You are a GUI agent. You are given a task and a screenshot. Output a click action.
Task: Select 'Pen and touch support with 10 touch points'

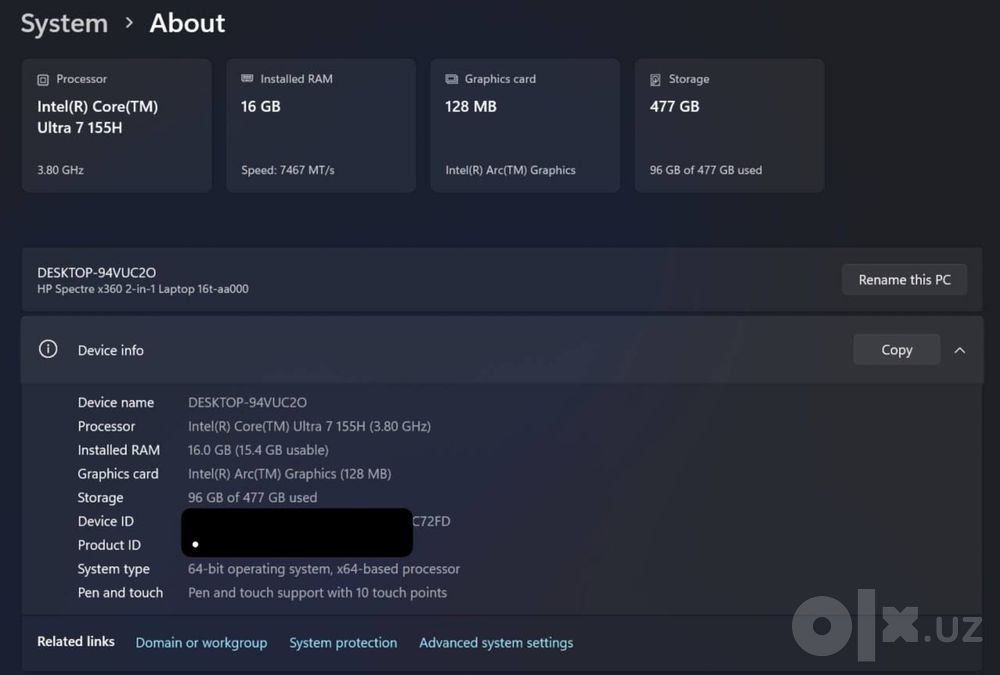(317, 593)
